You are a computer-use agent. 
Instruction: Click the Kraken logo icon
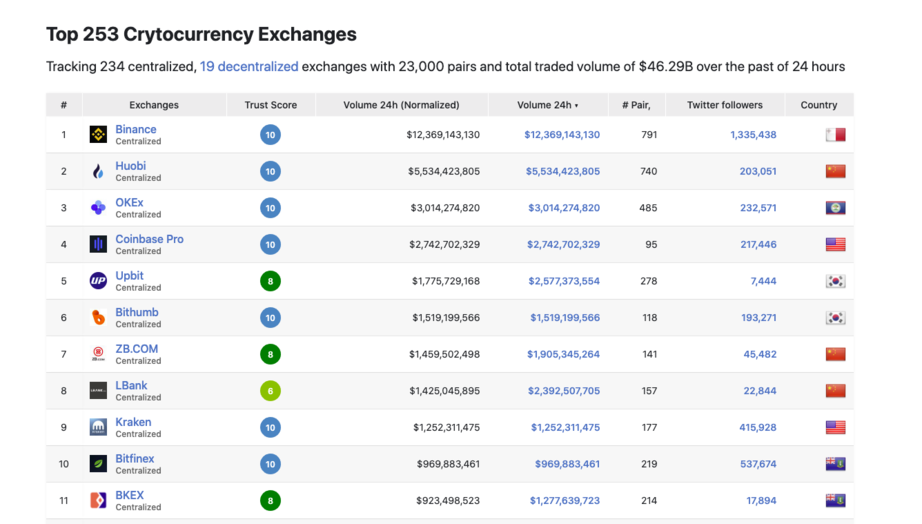coord(98,427)
